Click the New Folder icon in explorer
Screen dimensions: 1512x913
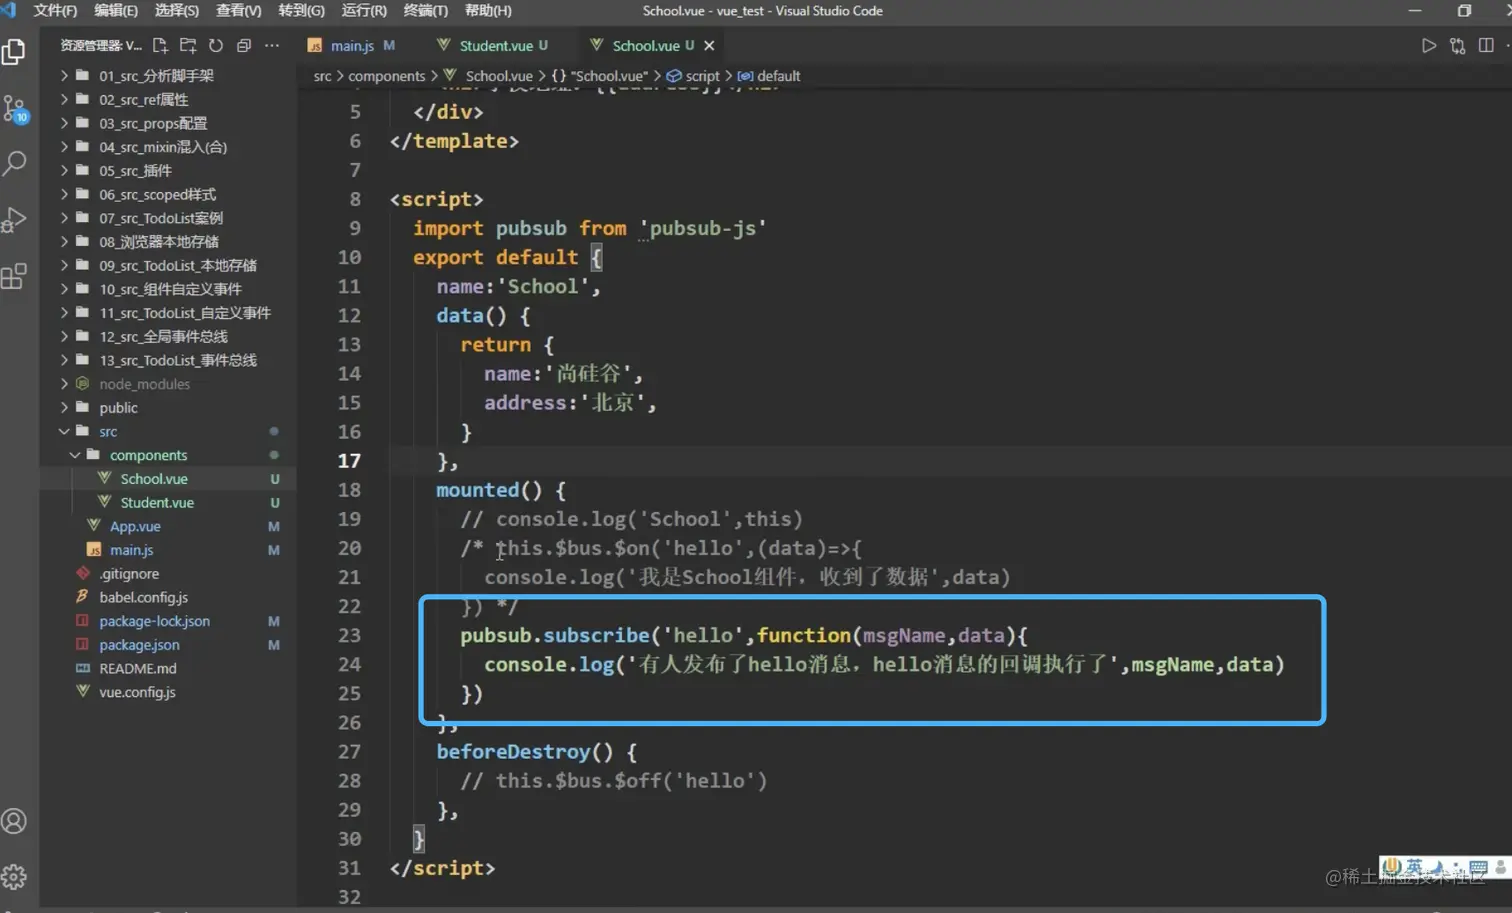point(188,45)
